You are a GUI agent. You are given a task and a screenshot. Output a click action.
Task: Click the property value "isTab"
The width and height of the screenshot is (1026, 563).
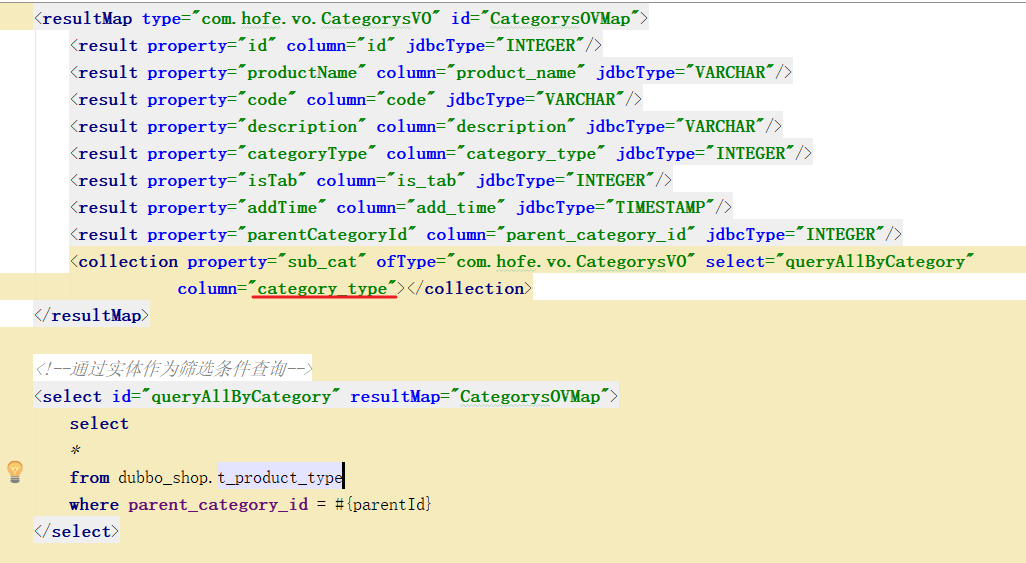point(272,181)
